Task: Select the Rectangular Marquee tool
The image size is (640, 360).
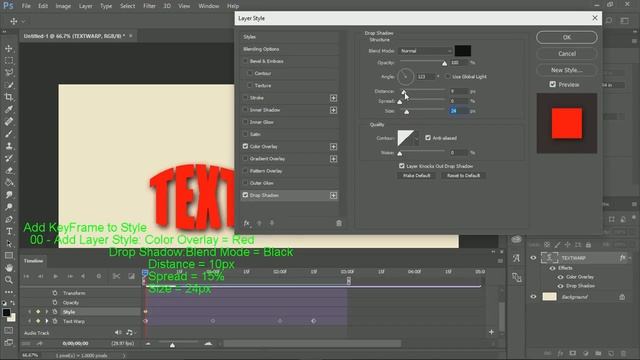Action: pos(9,60)
